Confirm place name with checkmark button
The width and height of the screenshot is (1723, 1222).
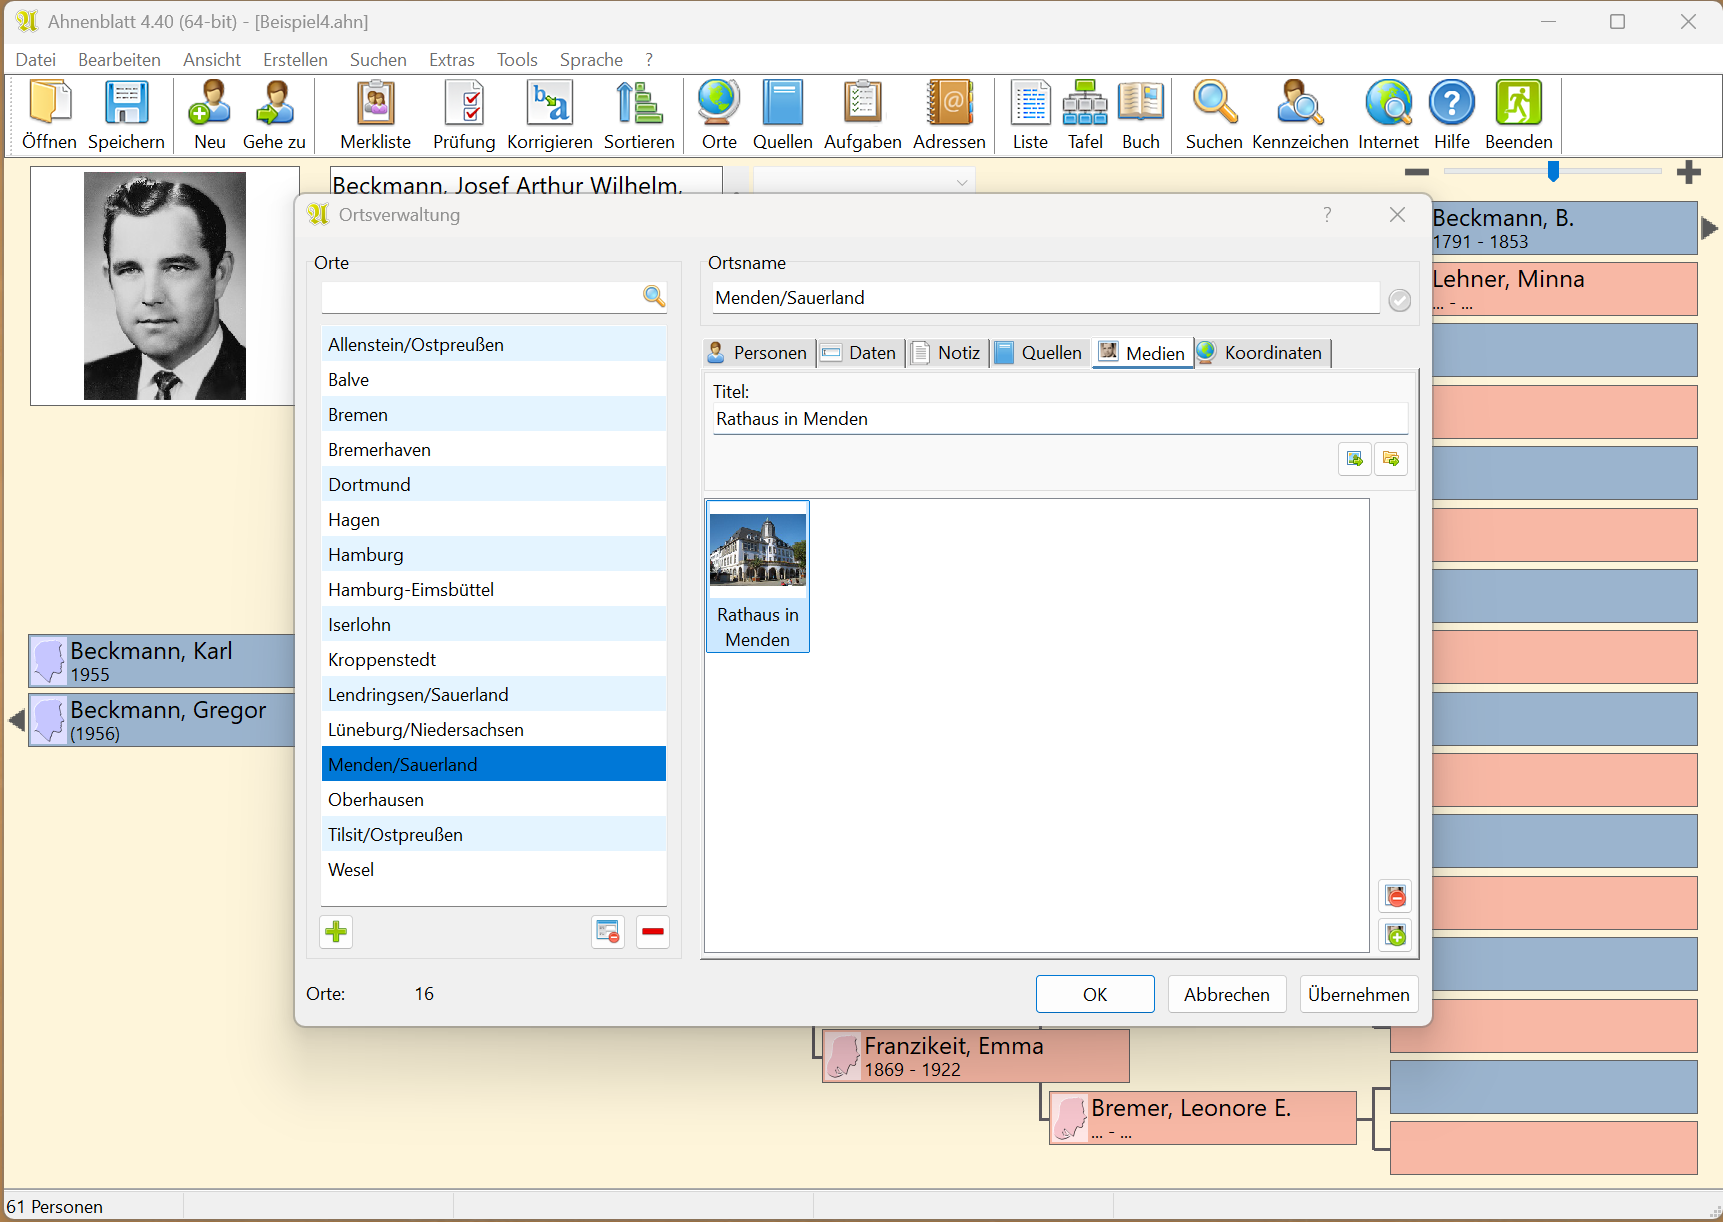click(x=1399, y=300)
